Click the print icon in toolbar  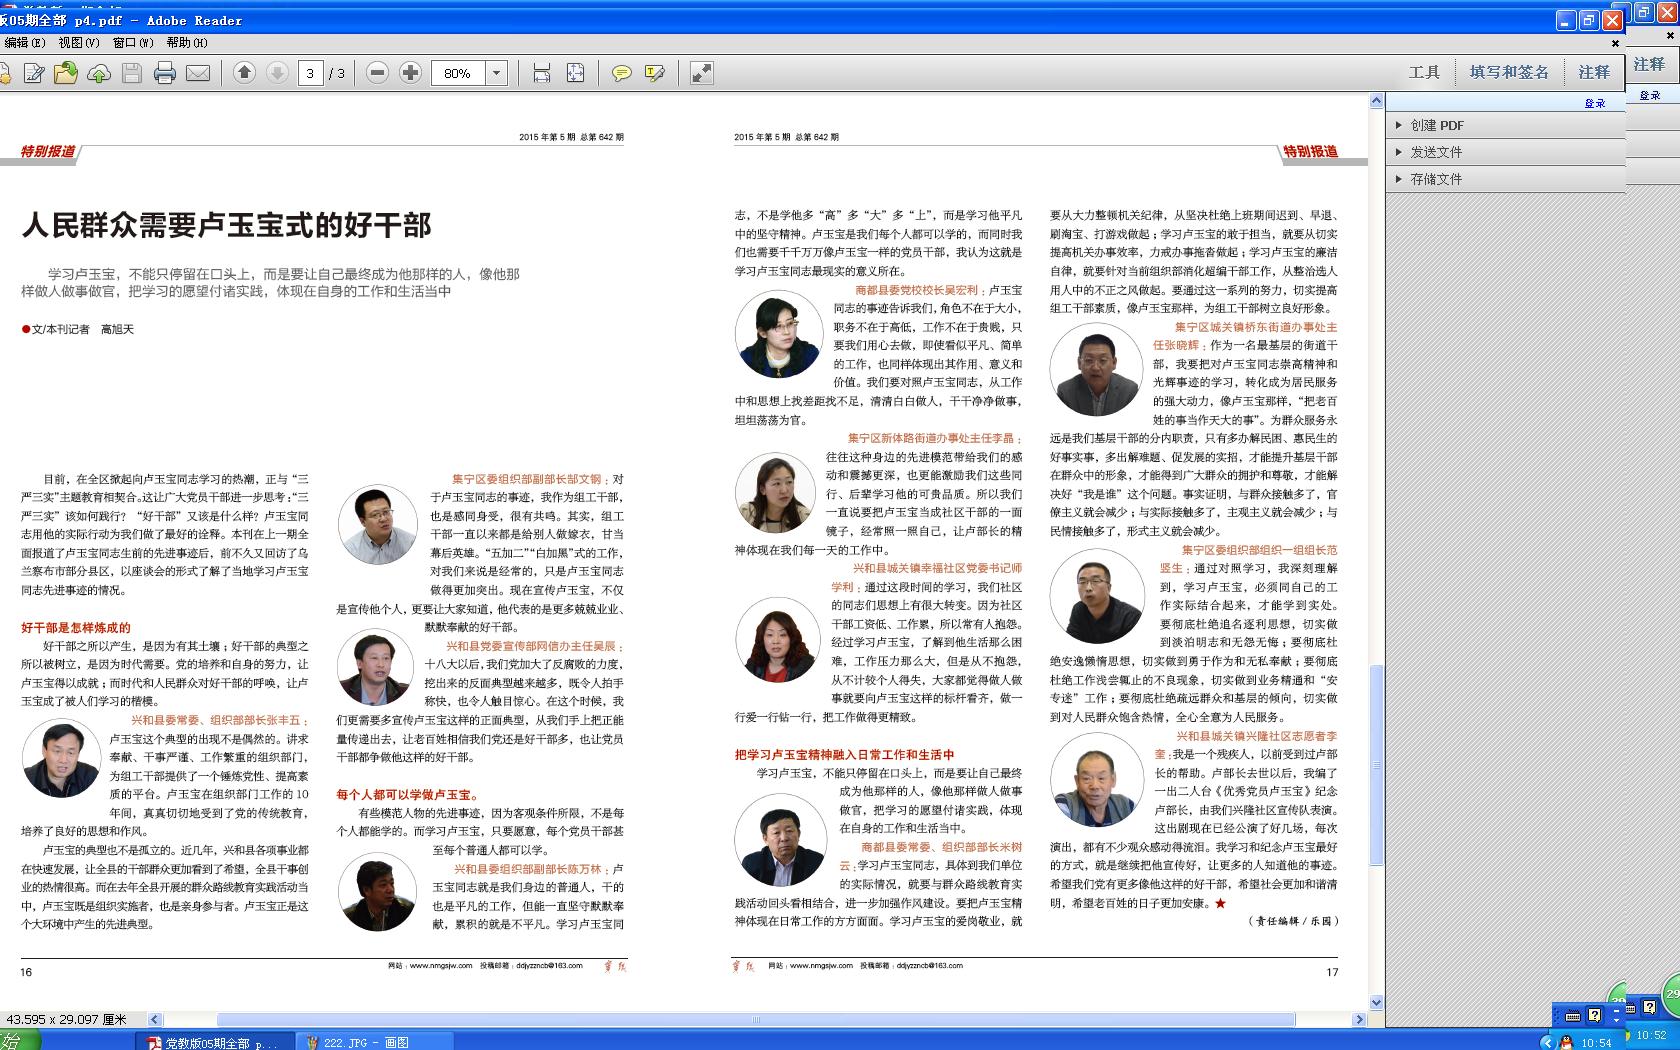165,73
